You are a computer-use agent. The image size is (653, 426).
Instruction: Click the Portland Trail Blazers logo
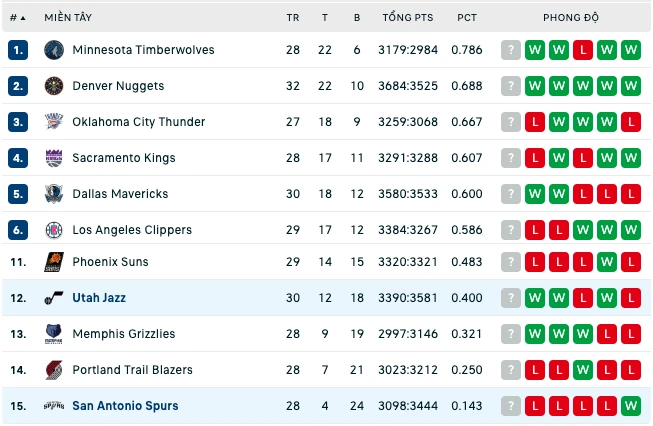54,370
